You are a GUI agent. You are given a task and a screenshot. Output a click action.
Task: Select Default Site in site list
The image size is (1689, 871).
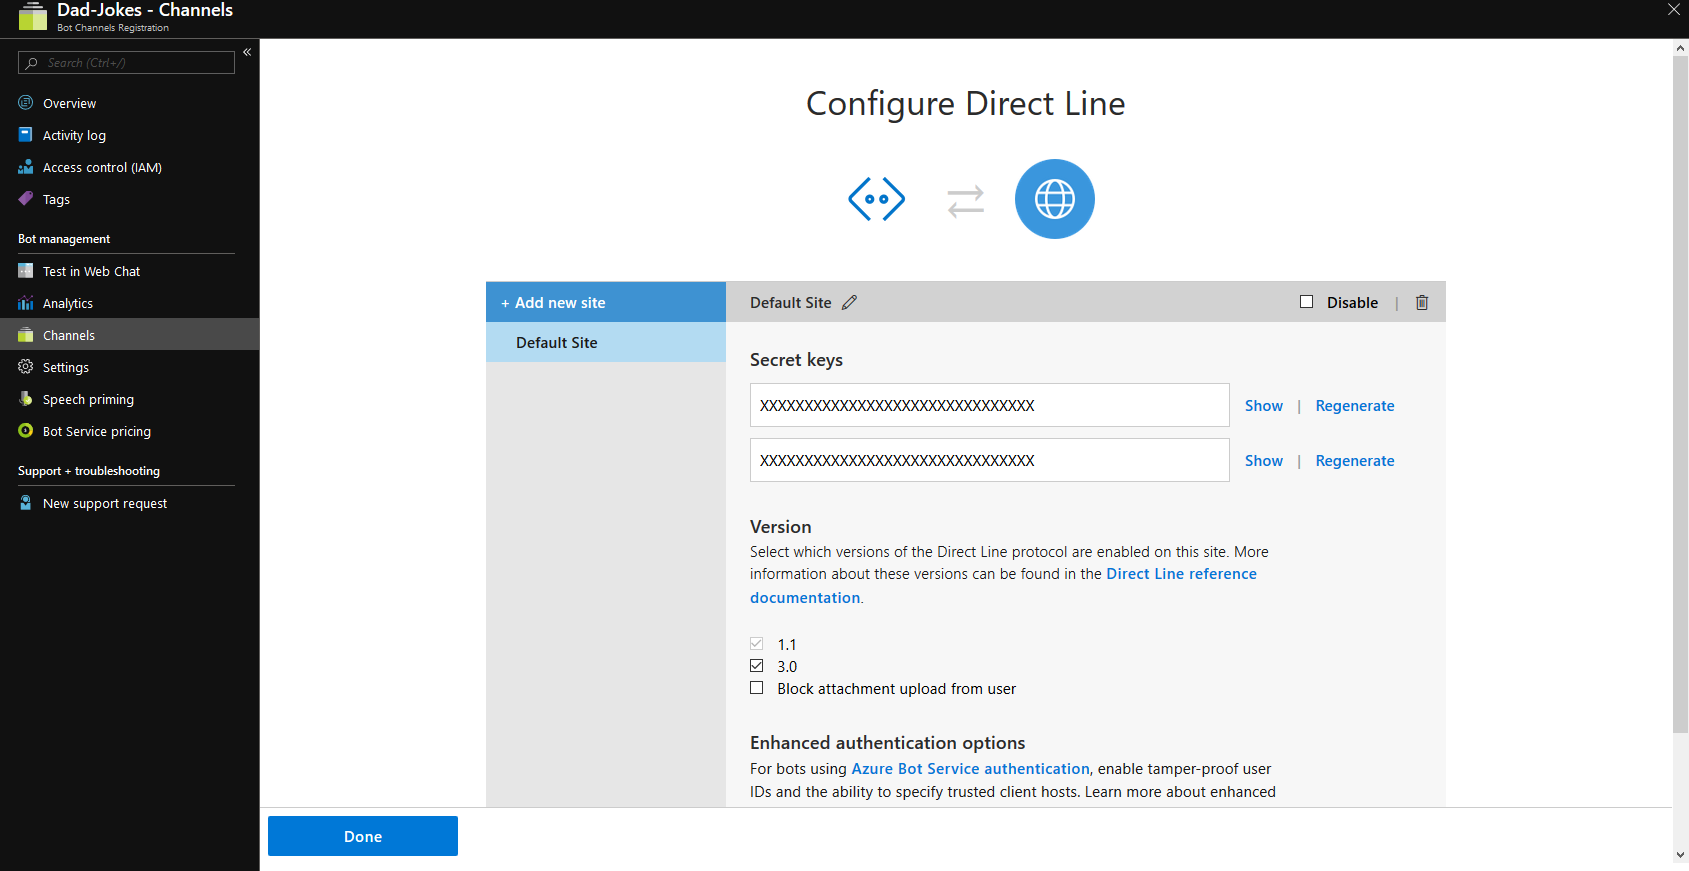pyautogui.click(x=606, y=342)
